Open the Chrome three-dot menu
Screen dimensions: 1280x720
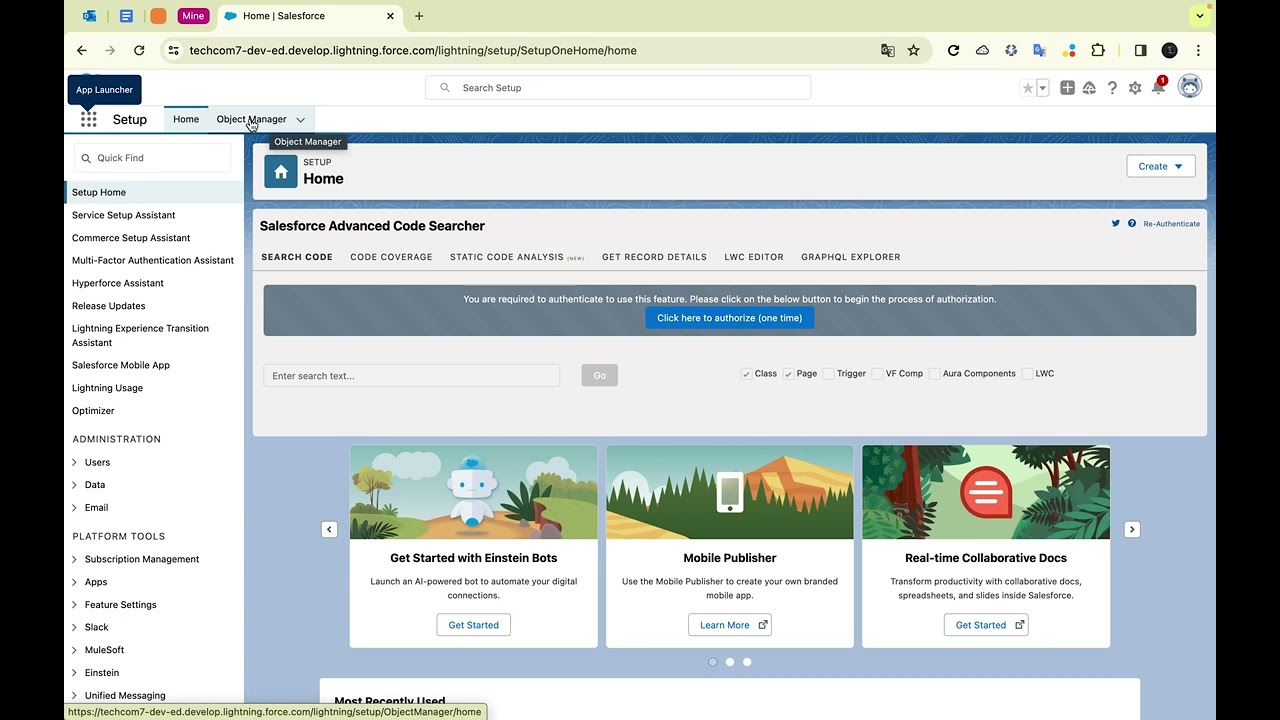1198,50
